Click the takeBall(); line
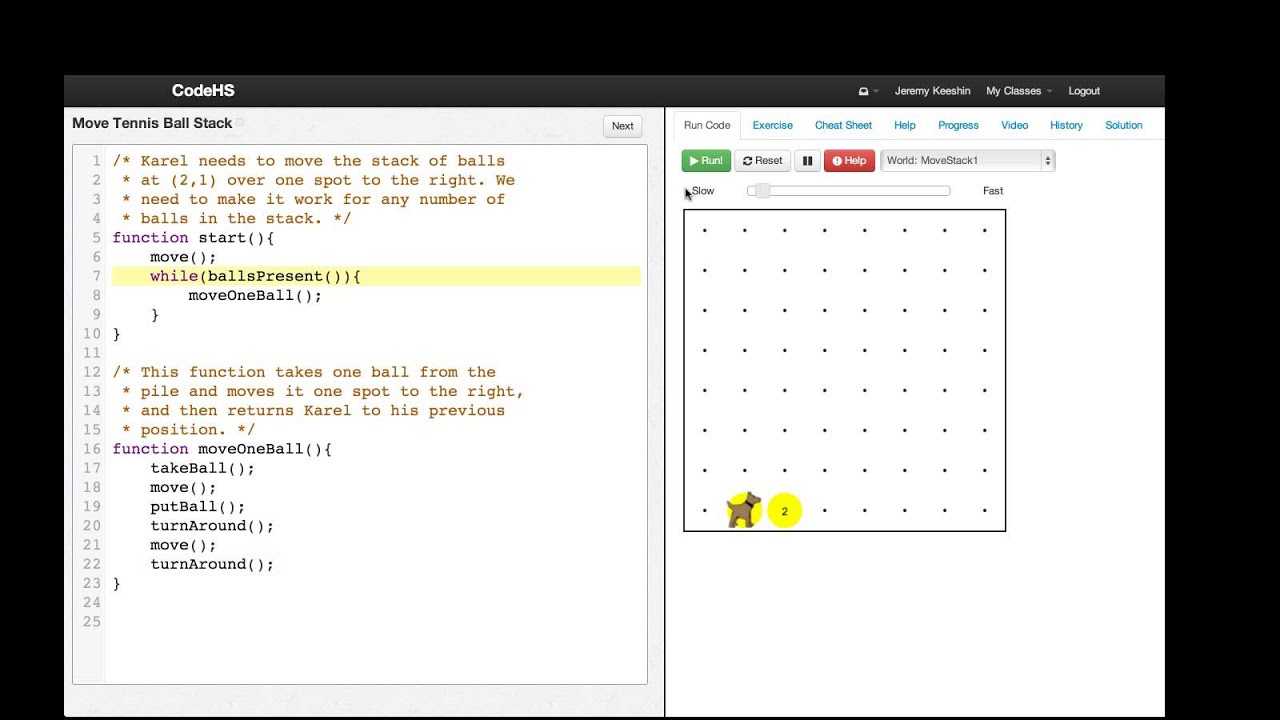 point(202,468)
